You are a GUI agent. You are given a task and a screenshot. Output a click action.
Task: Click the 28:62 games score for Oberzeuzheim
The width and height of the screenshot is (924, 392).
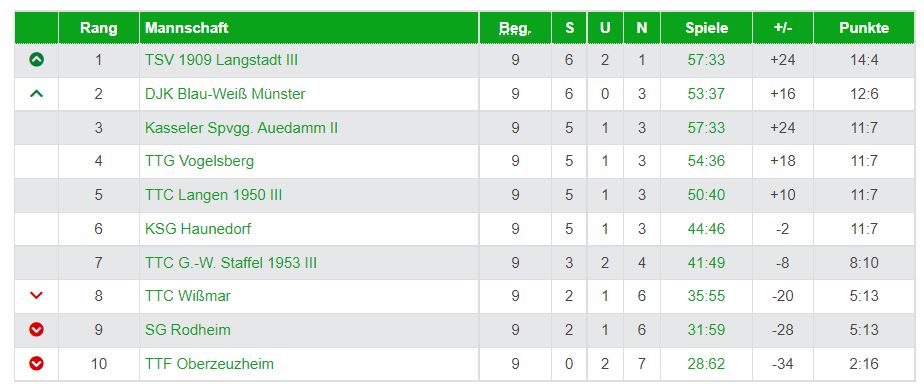[706, 364]
